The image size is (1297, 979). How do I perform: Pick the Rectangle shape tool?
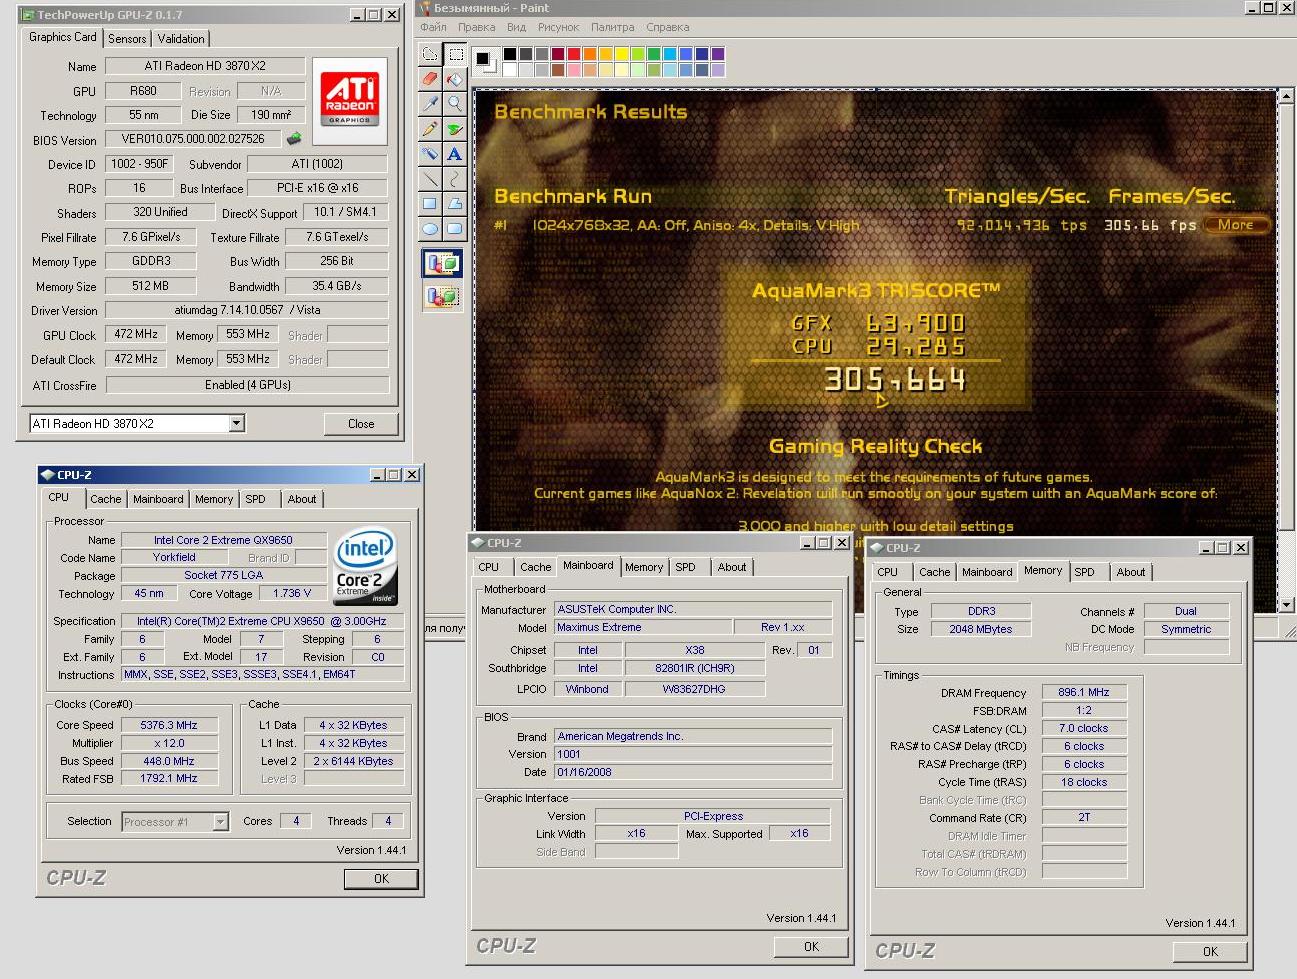coord(430,204)
